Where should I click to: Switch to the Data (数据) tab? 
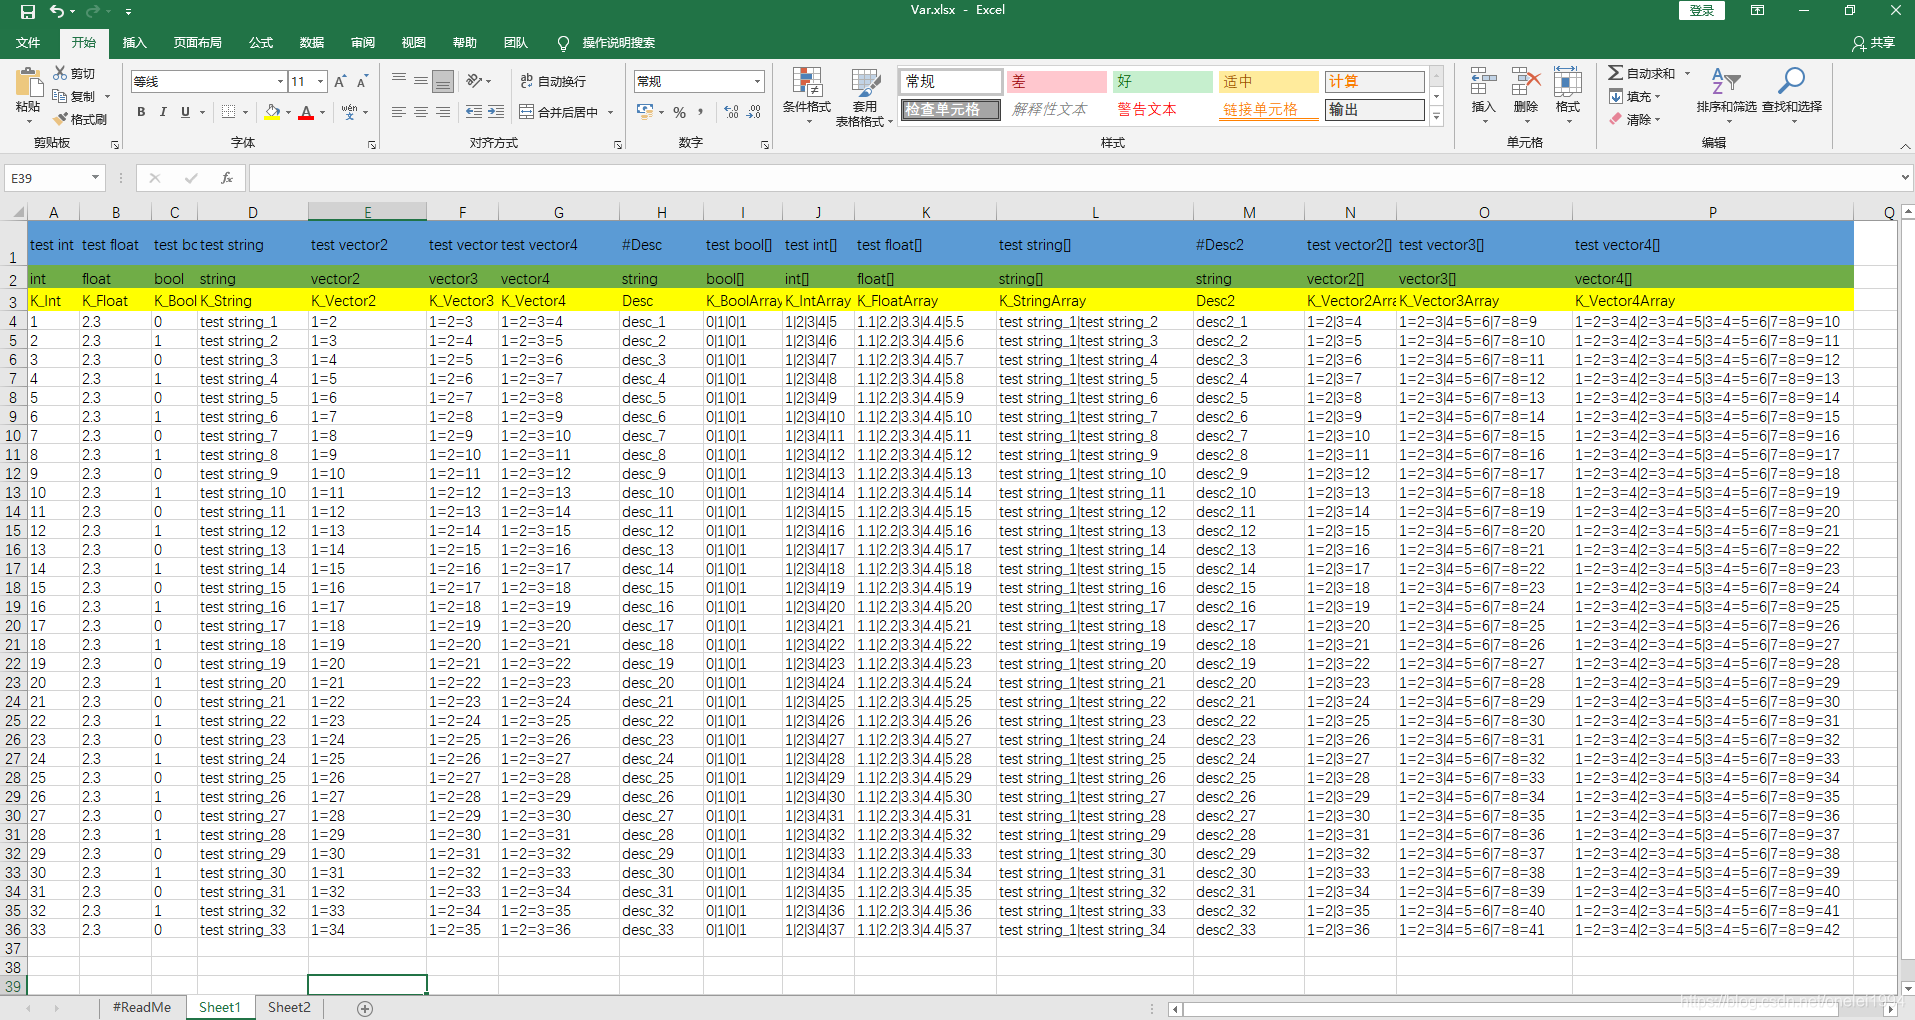[x=312, y=43]
